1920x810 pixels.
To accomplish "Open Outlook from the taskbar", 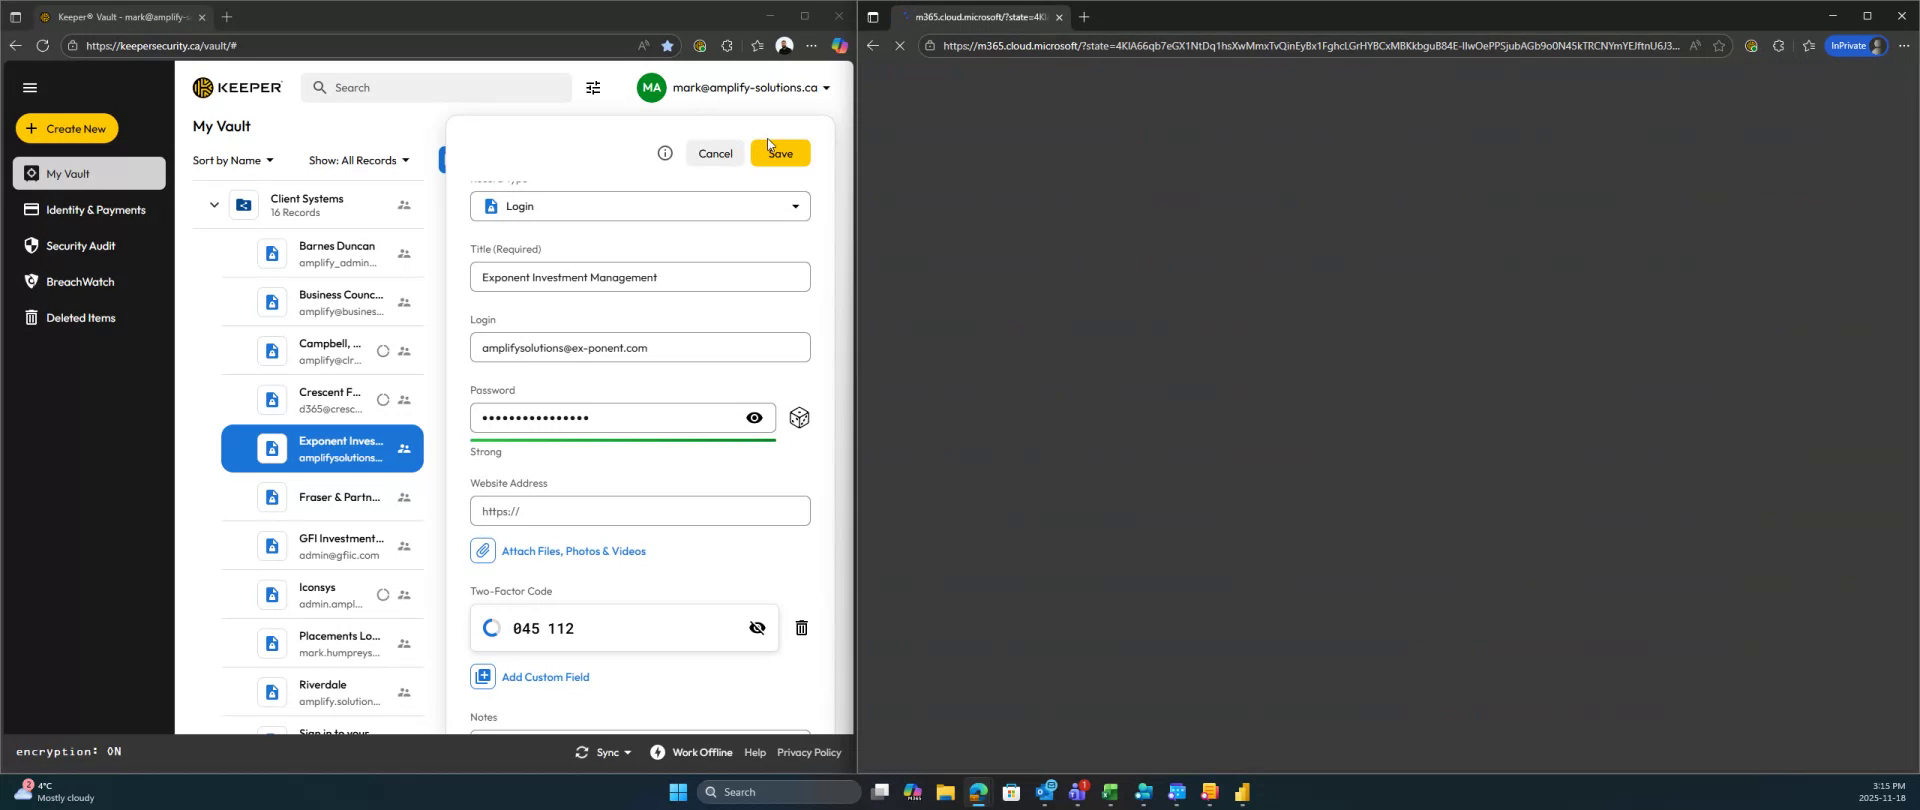I will click(1045, 792).
